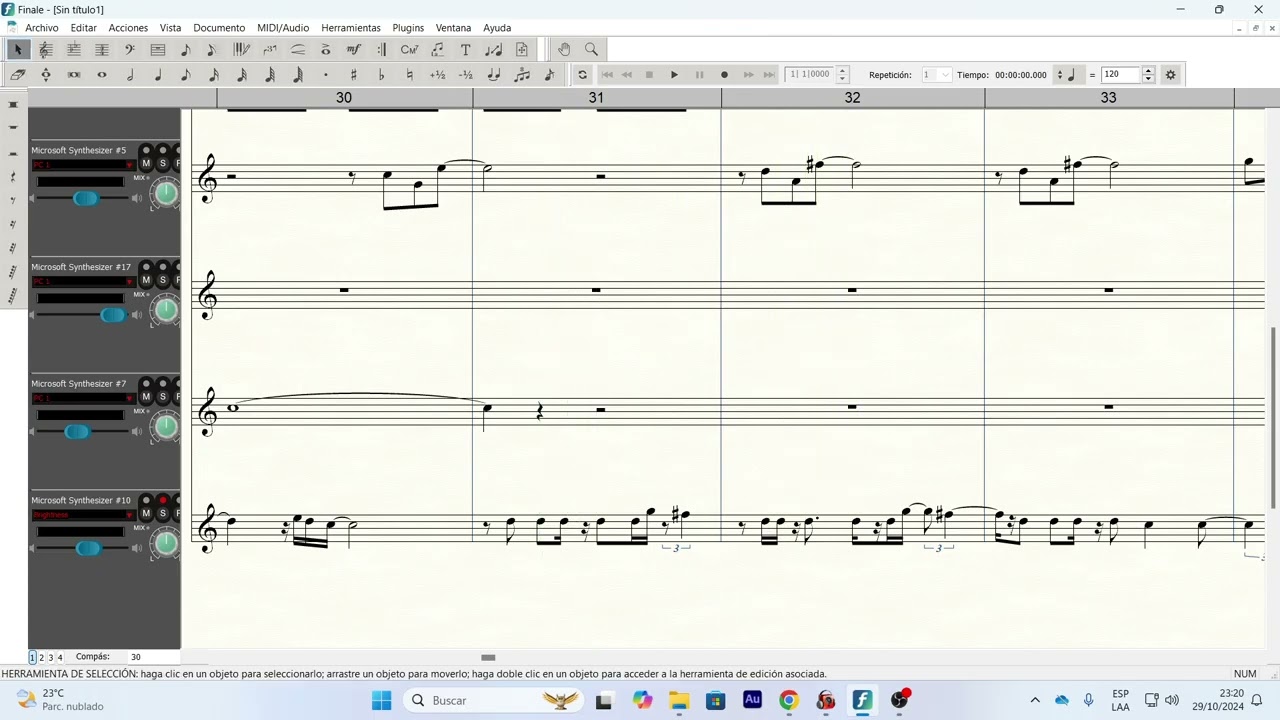Toggle the playback loop button
This screenshot has height=720, width=1280.
tap(583, 75)
